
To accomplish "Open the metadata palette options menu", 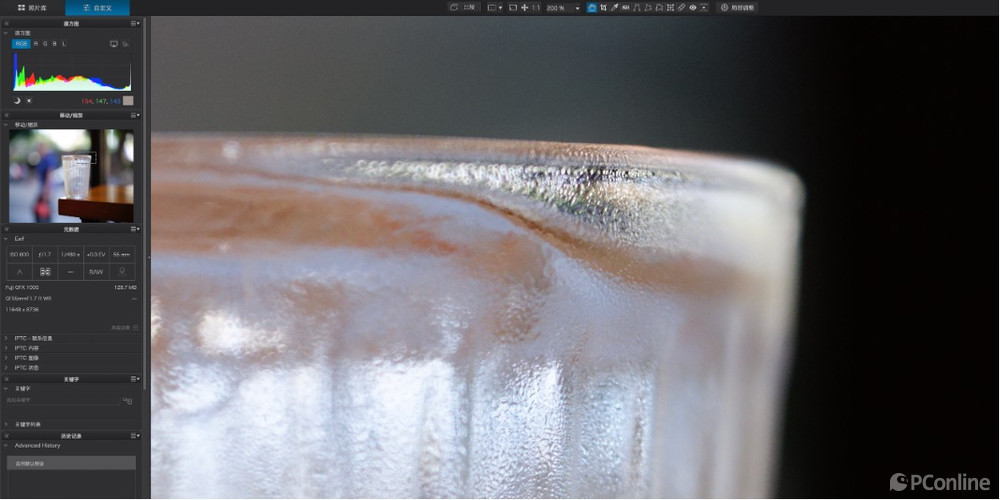I will point(135,229).
